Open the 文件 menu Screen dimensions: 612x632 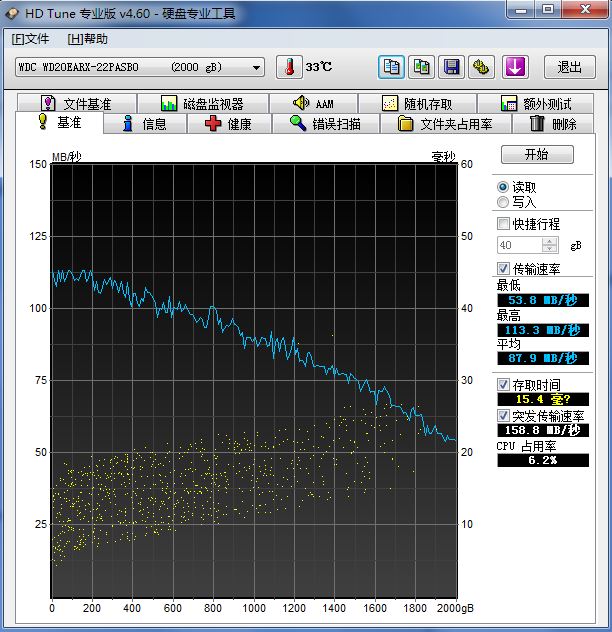tap(30, 39)
